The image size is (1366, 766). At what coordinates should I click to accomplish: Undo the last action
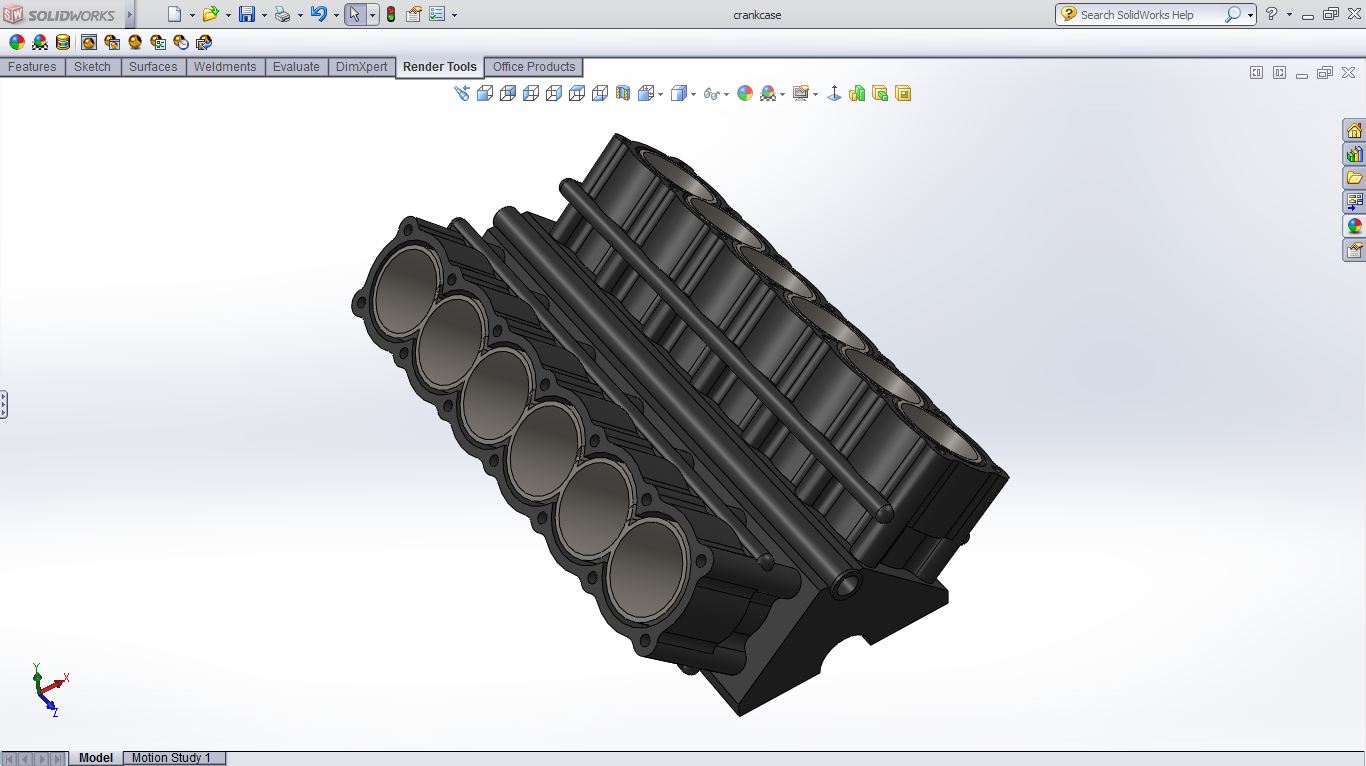[x=318, y=14]
